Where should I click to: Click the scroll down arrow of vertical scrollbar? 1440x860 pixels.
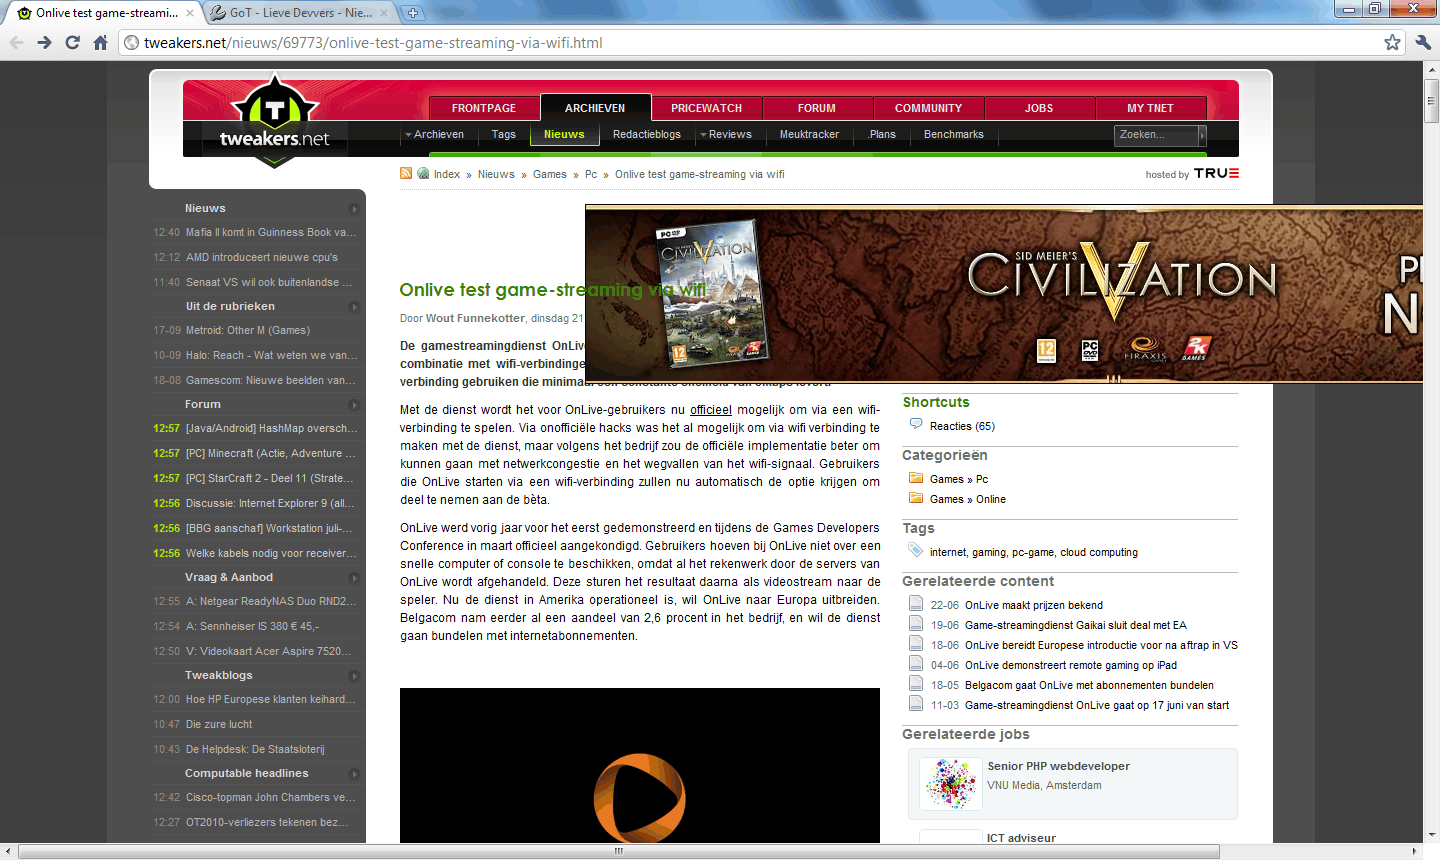[1431, 834]
